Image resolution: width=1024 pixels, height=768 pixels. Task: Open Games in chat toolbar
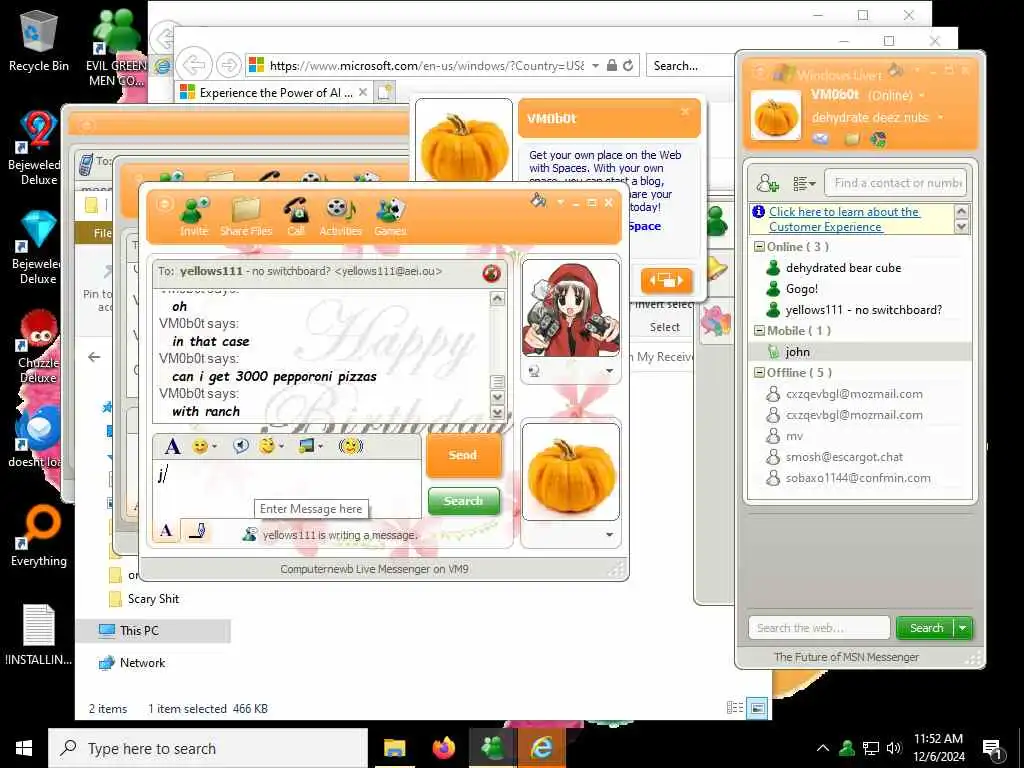(390, 216)
